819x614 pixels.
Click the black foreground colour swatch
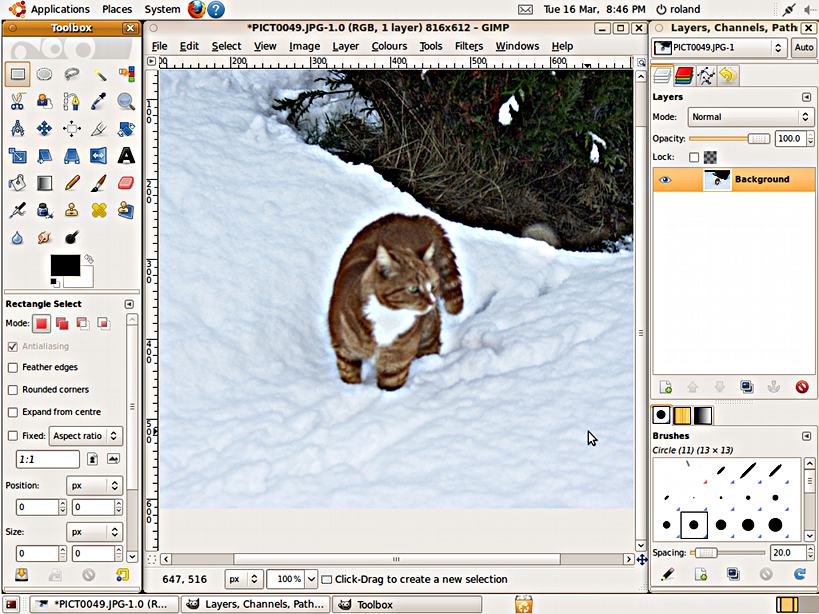65,265
